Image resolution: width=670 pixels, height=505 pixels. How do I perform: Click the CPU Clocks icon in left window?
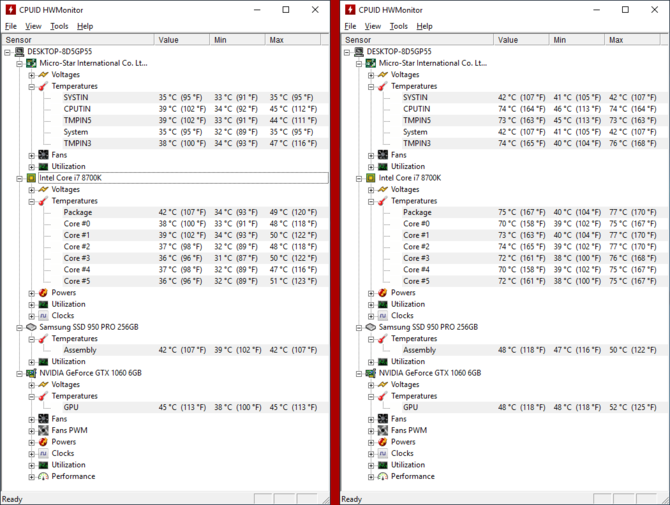43,316
